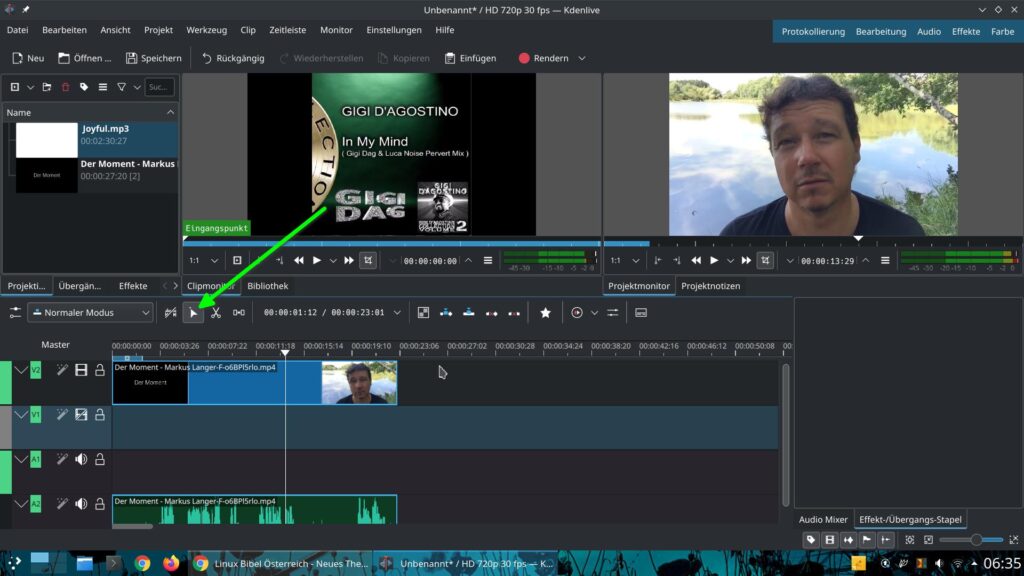Open the clip monitor 1:1 zoom dropdown
This screenshot has height=576, width=1024.
click(x=204, y=261)
